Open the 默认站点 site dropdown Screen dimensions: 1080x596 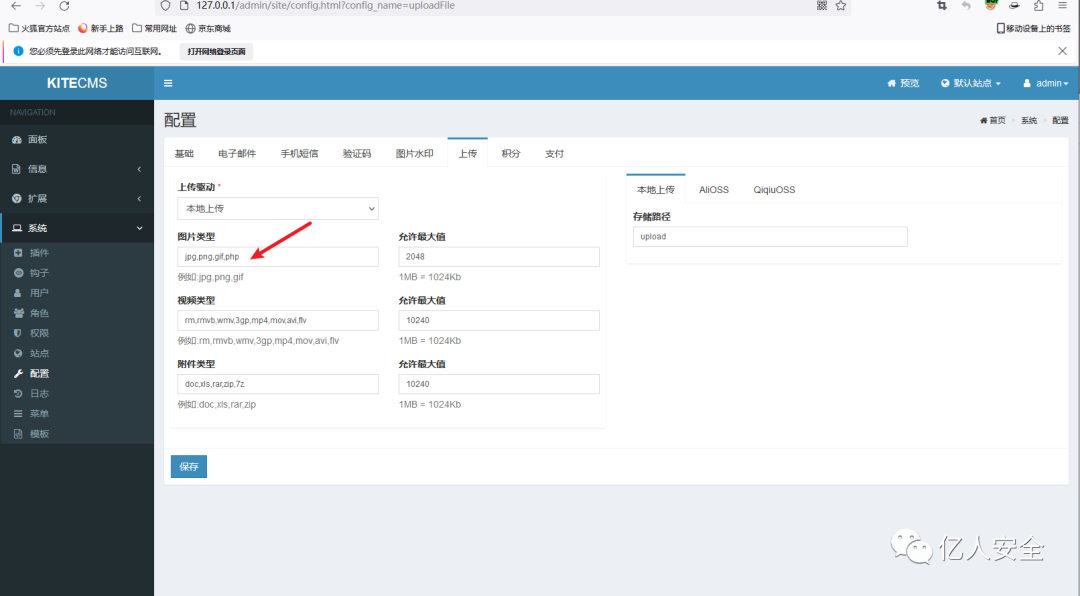click(970, 83)
